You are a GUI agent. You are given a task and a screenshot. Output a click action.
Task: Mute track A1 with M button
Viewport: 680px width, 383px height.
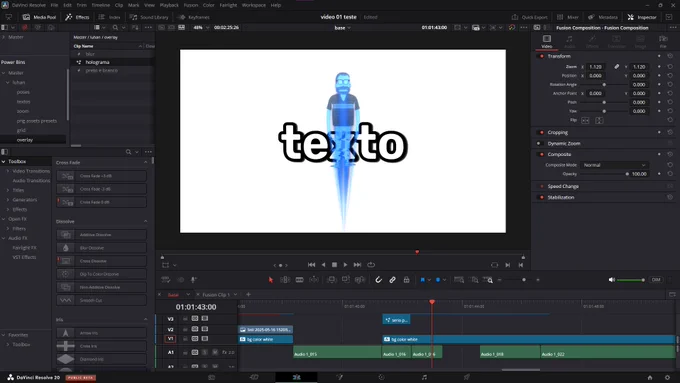tap(214, 352)
